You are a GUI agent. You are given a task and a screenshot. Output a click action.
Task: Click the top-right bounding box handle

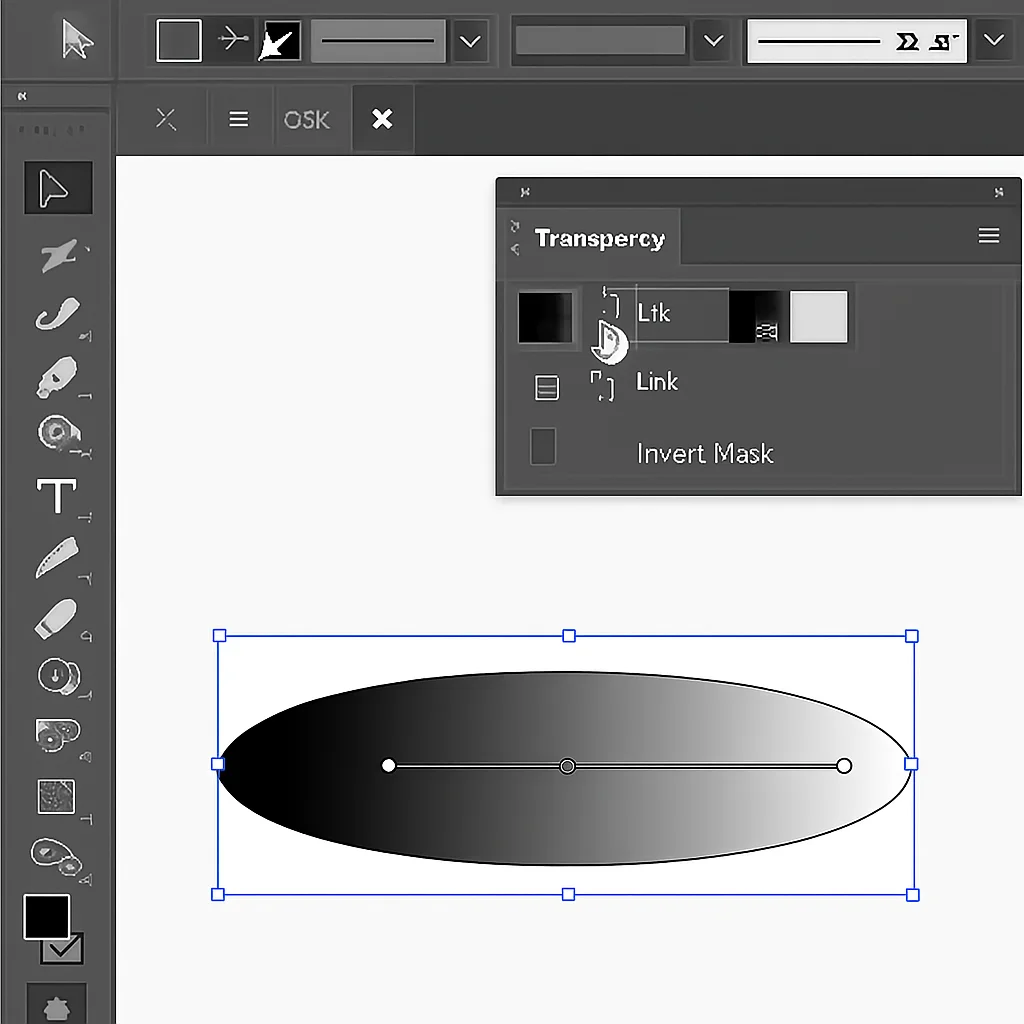912,636
